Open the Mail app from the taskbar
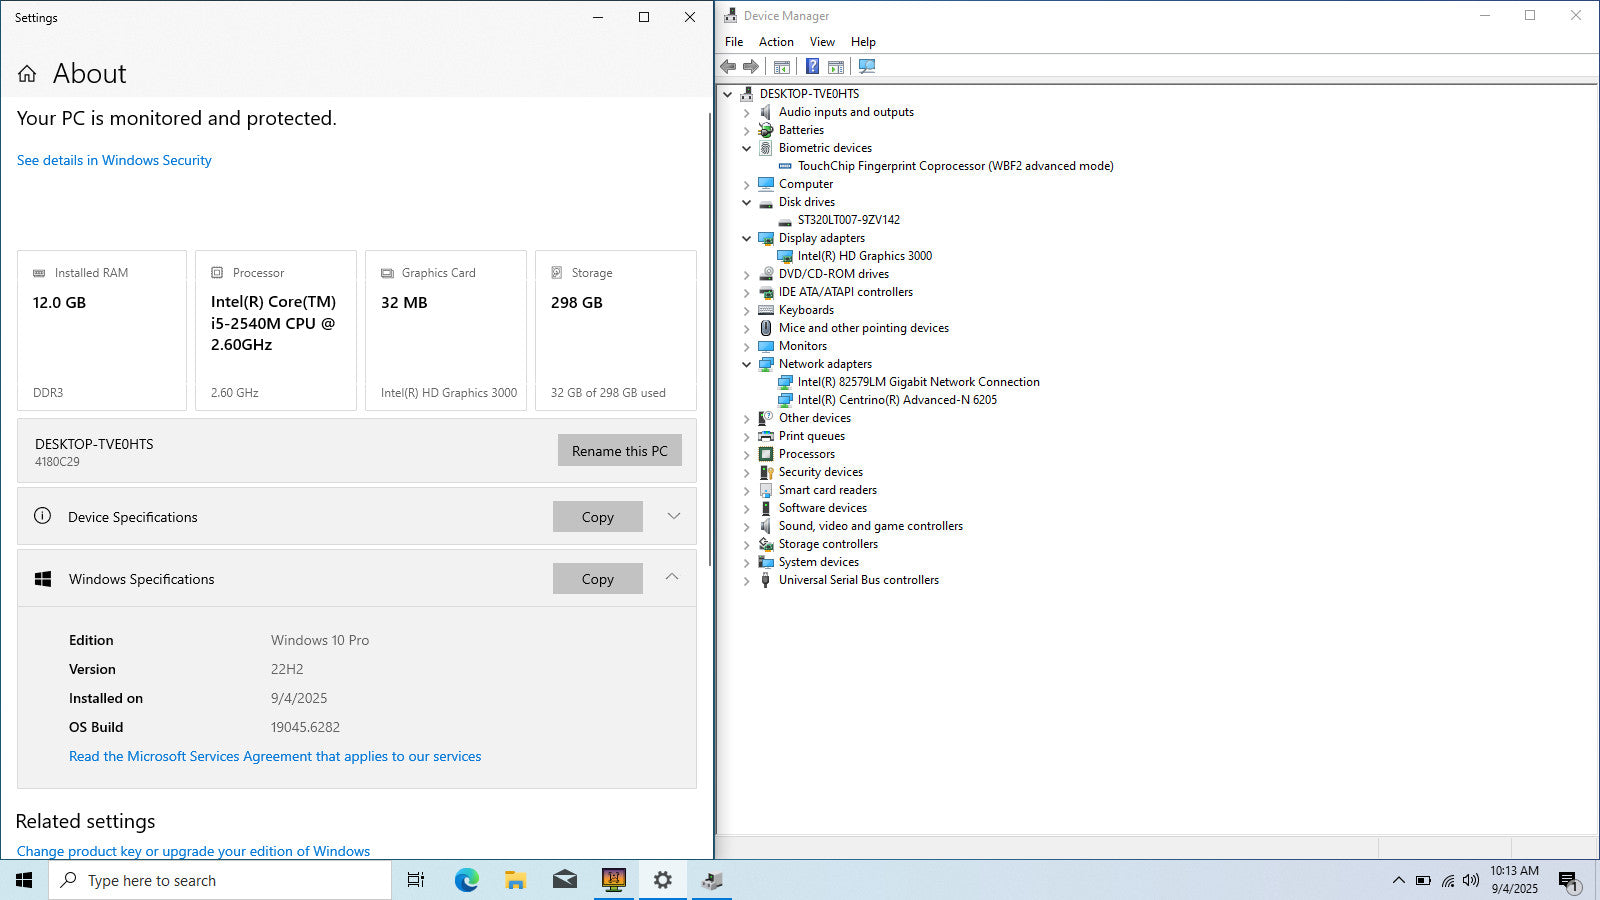 [565, 880]
